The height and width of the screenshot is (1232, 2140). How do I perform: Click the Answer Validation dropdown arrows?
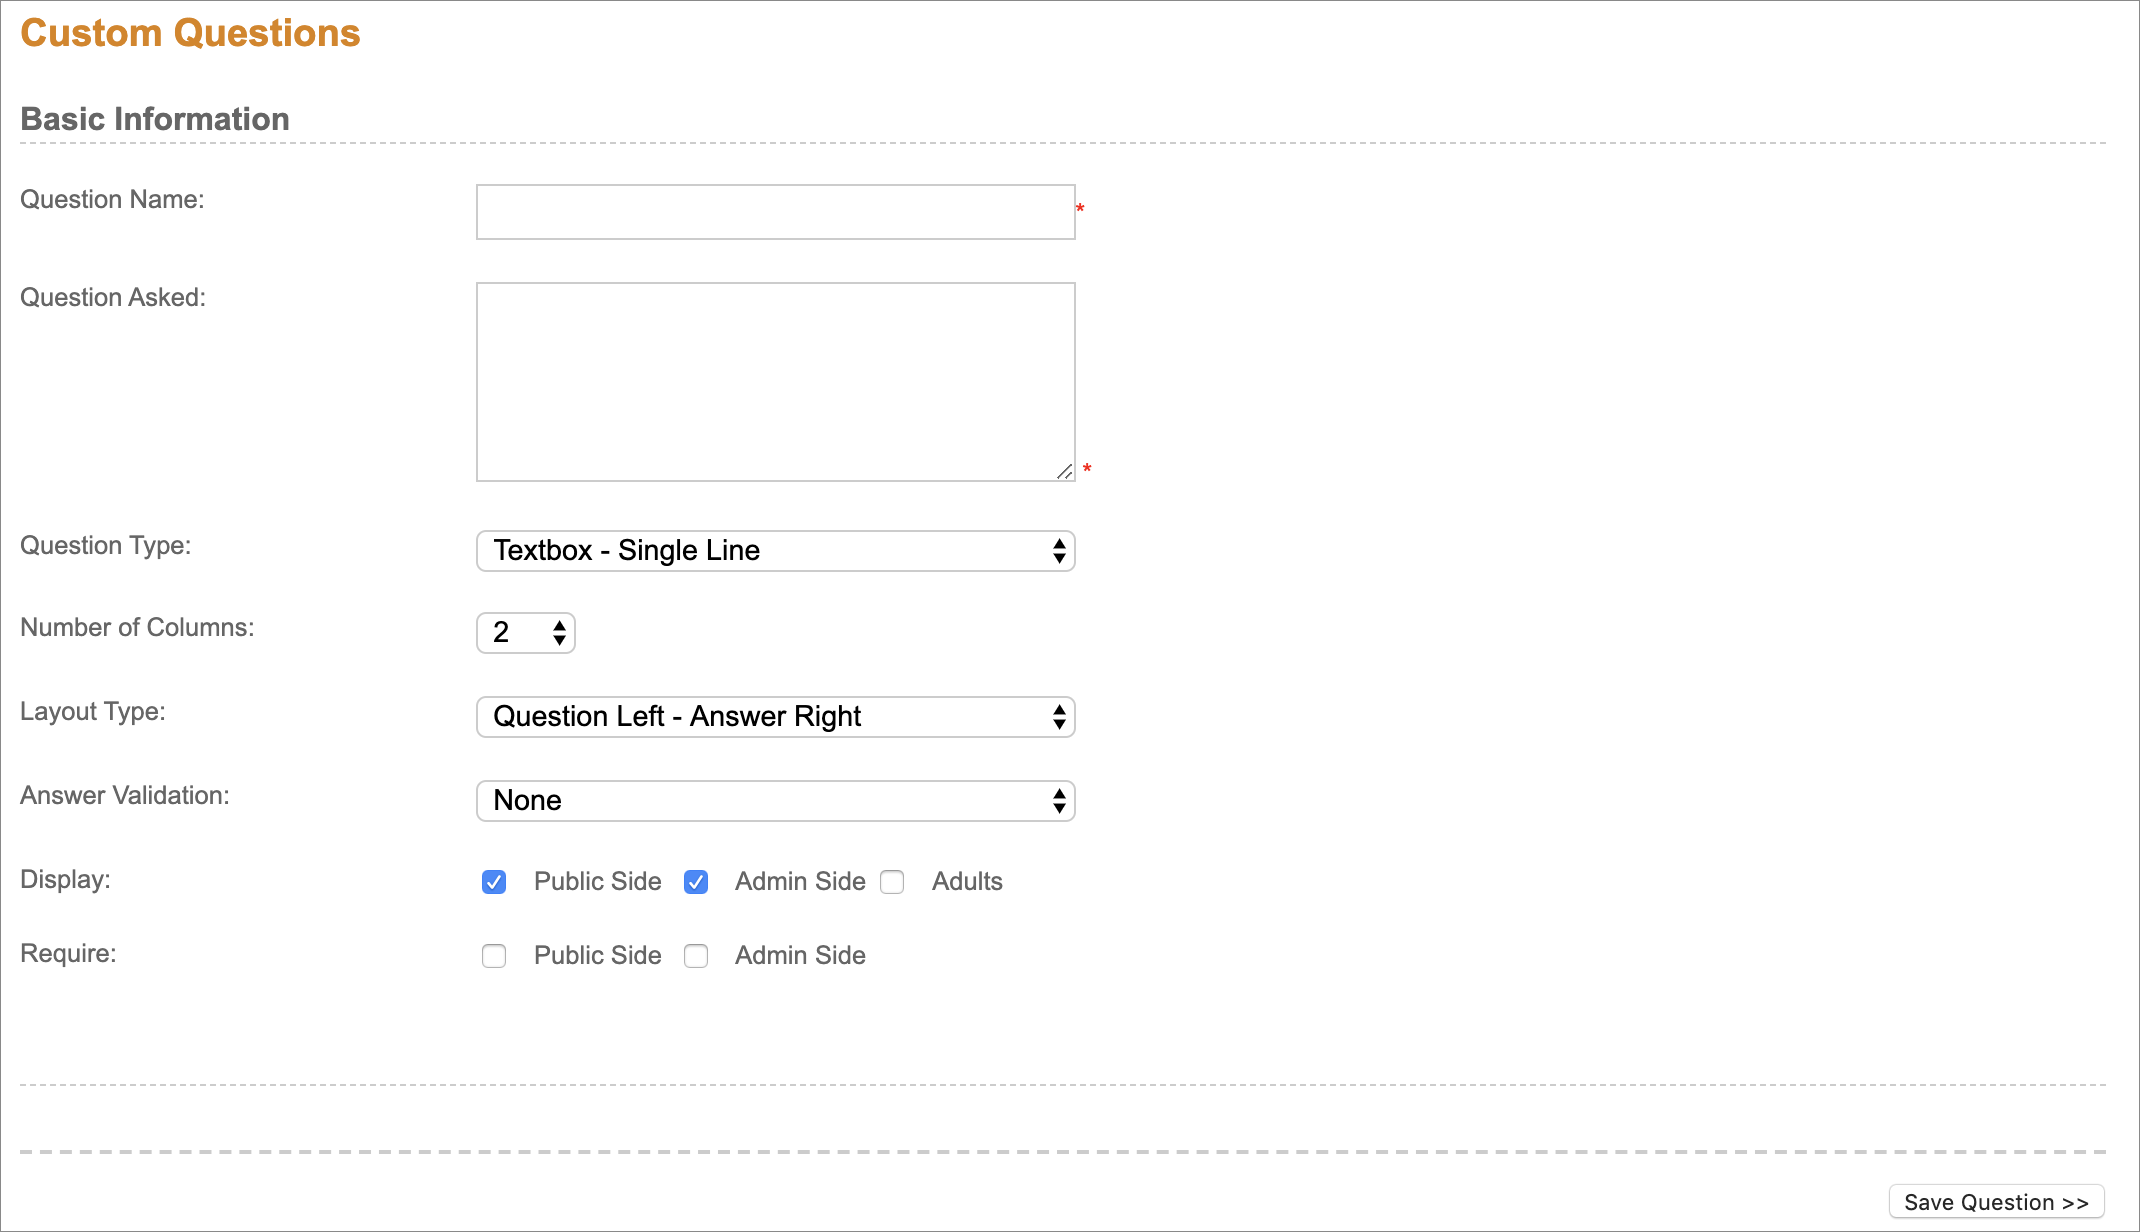(x=1059, y=801)
